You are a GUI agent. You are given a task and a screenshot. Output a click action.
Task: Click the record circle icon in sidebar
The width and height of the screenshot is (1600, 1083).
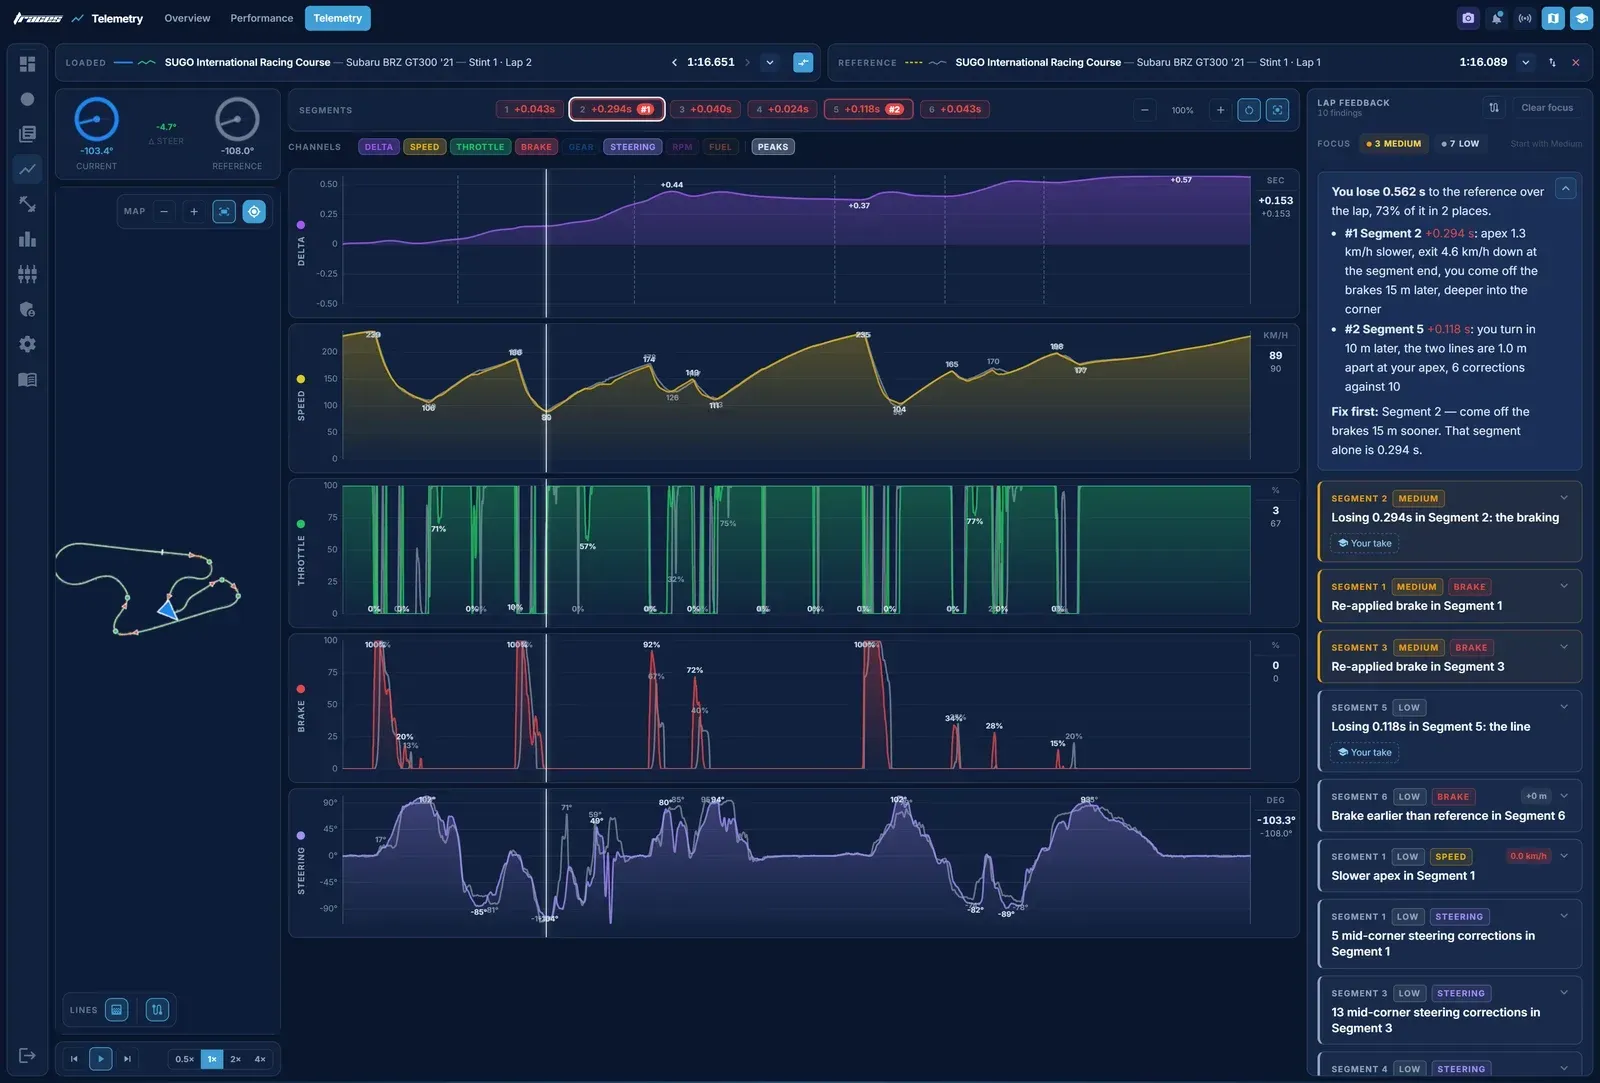coord(27,99)
